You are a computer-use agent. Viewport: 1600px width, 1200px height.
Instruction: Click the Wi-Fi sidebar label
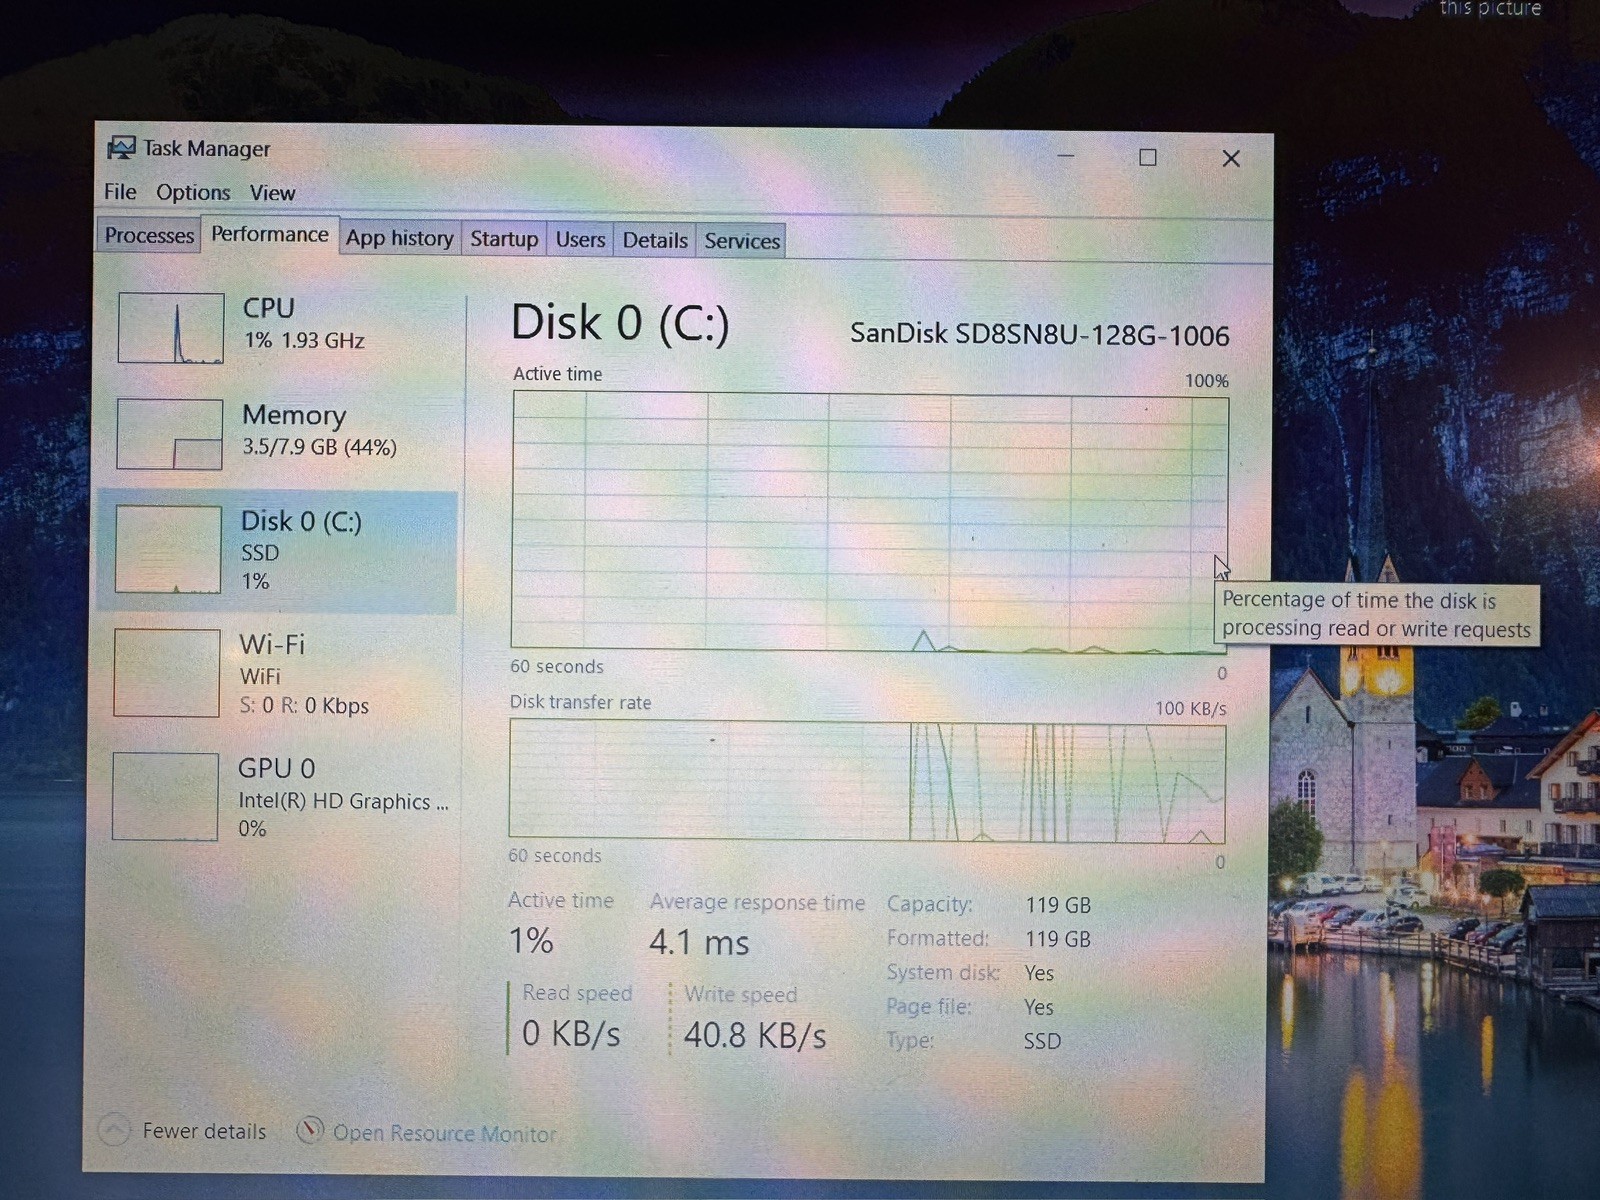tap(272, 644)
